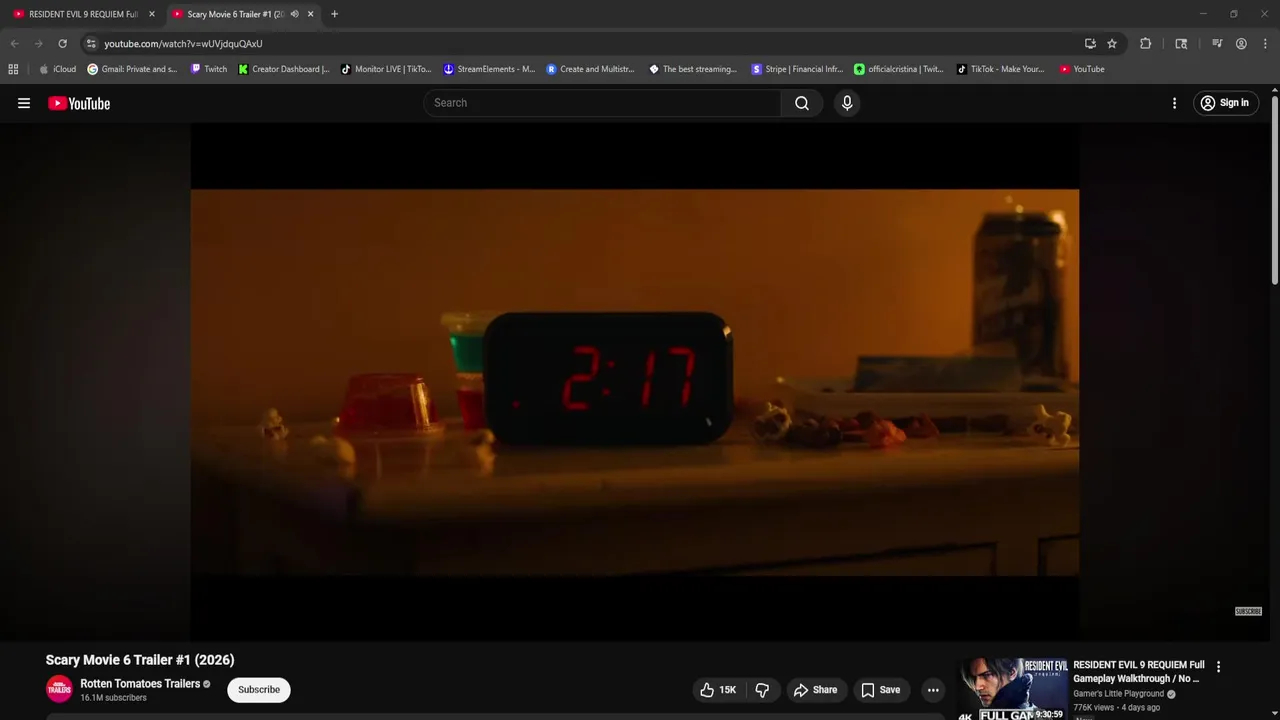Open the media controls toolbar icon
Screen dimensions: 1280x720
coord(1217,44)
